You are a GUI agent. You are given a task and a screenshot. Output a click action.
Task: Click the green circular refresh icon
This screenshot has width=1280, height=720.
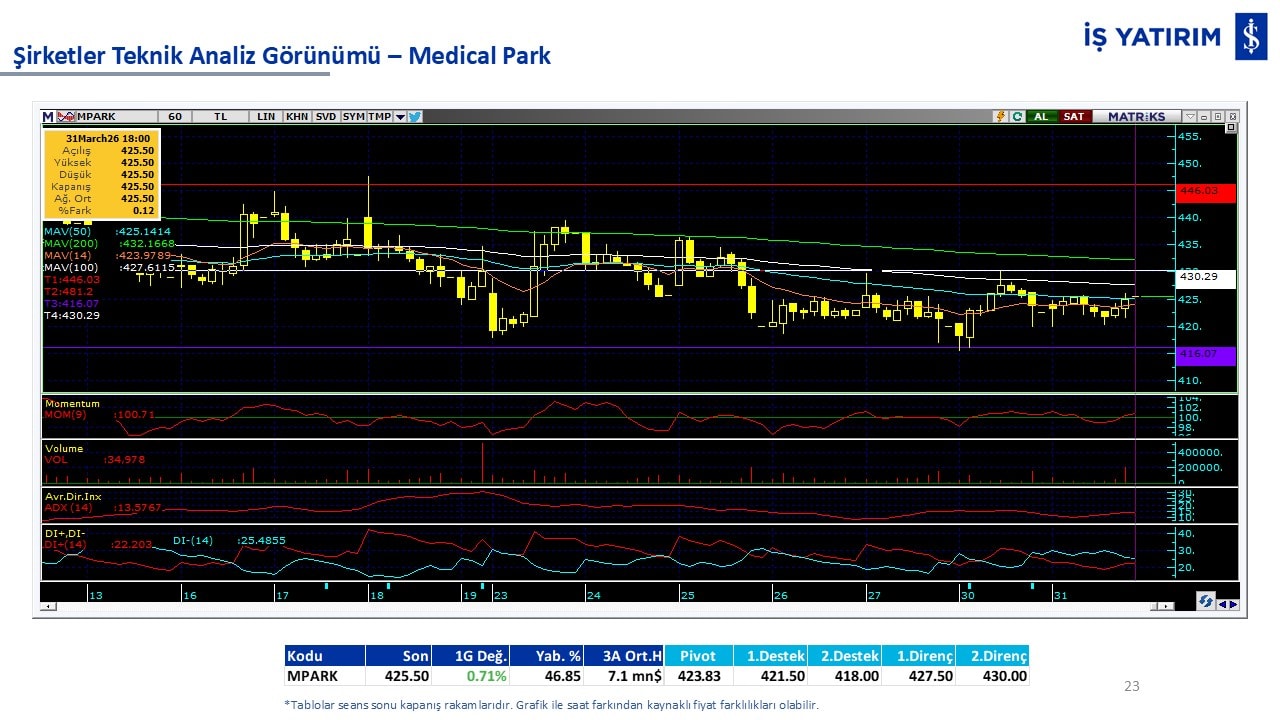pyautogui.click(x=1017, y=117)
